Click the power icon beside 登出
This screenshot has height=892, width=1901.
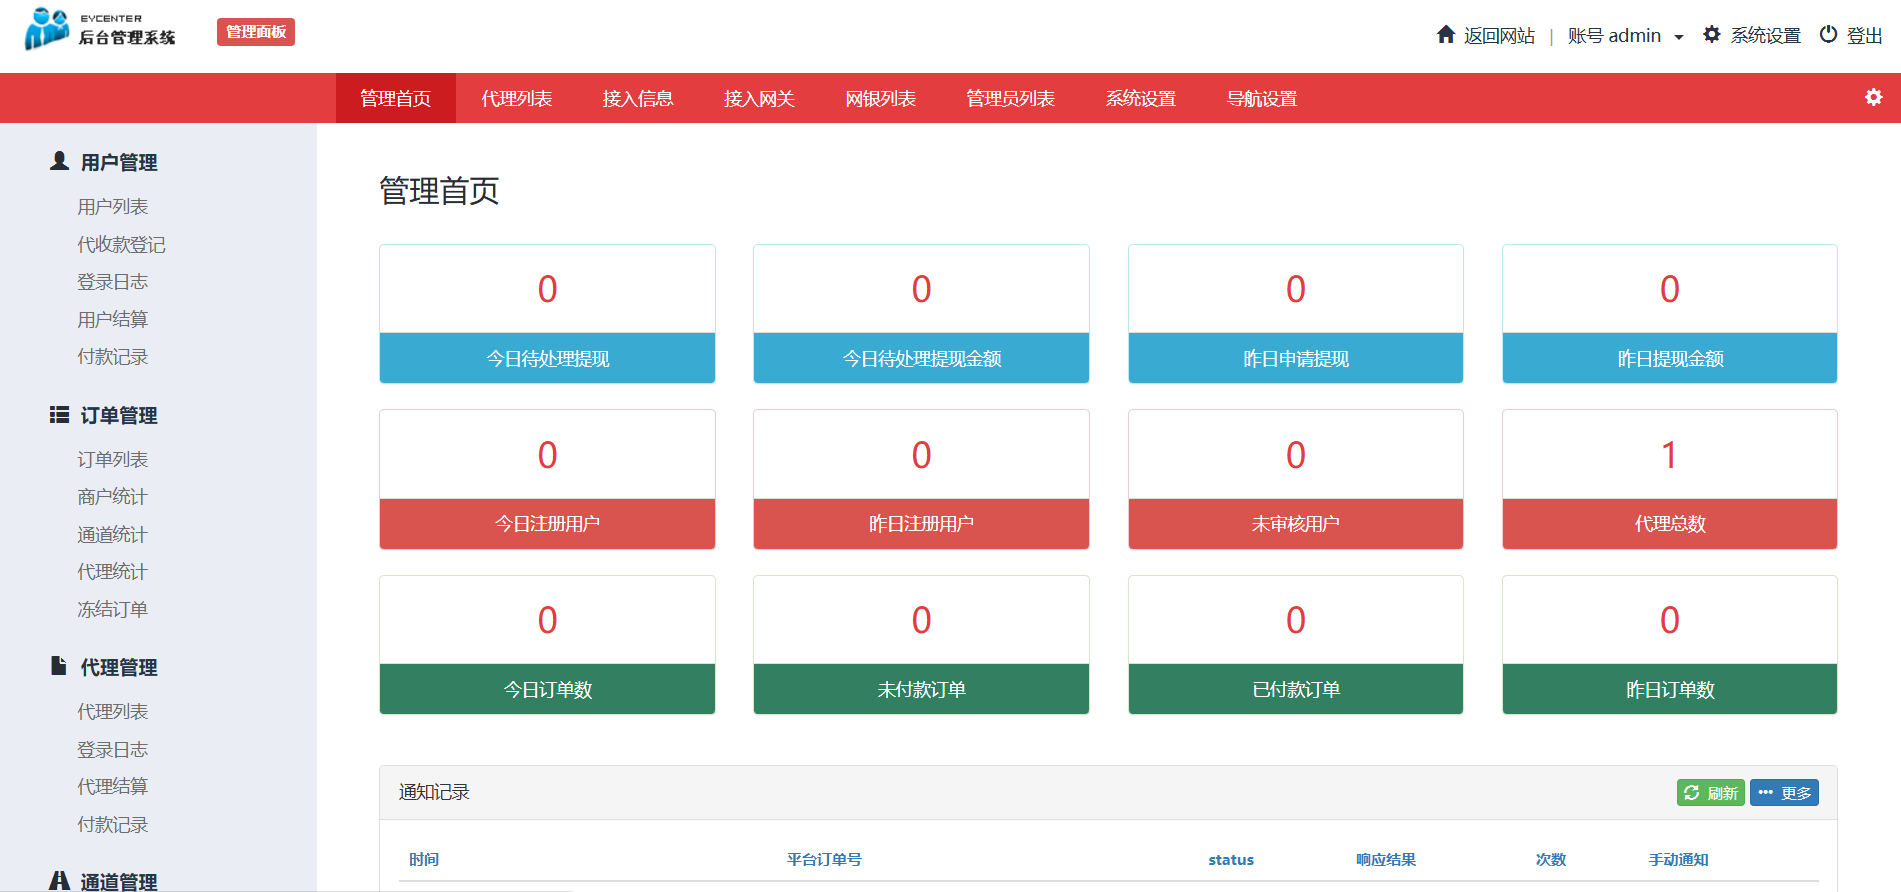pos(1828,35)
